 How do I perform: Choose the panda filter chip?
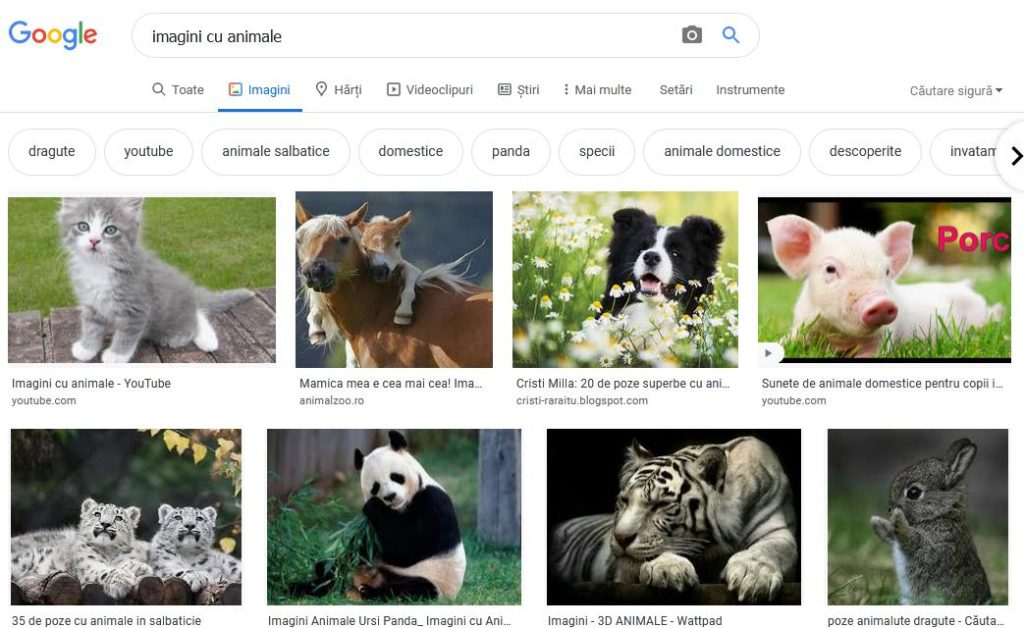click(x=511, y=151)
